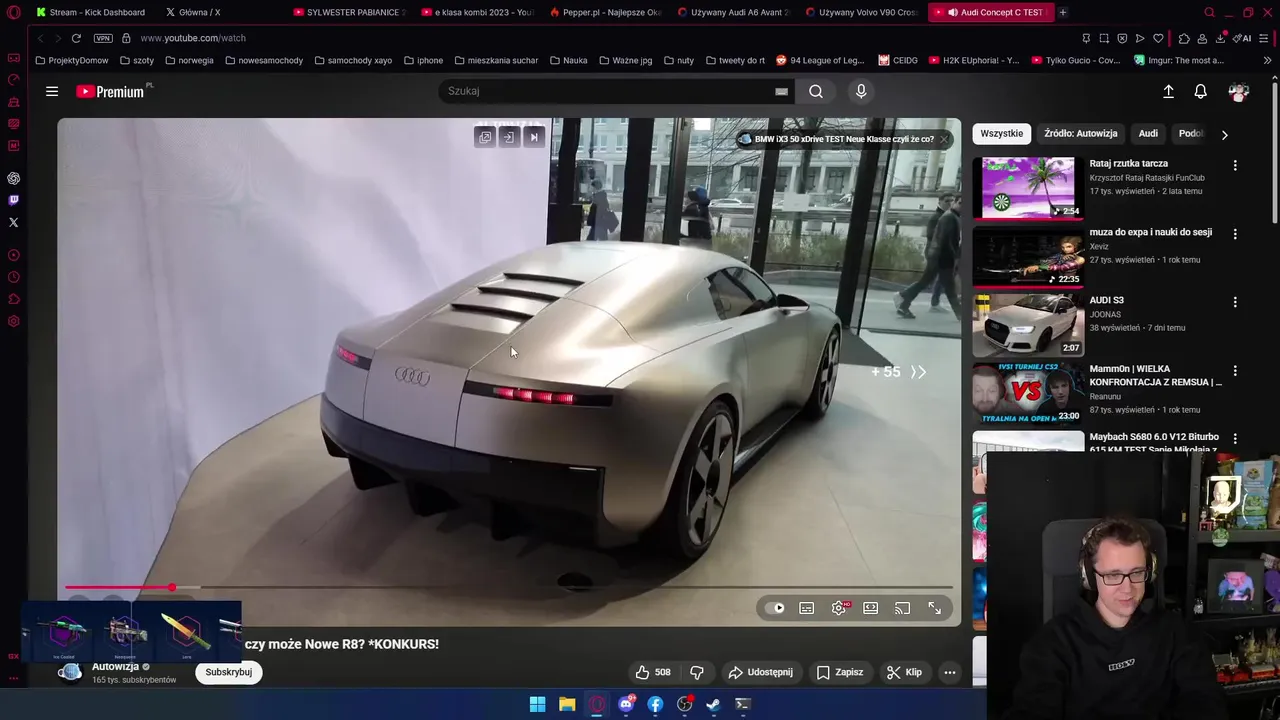Switch to the Stream - Kick Dashboard tab
Viewport: 1280px width, 720px height.
(90, 12)
